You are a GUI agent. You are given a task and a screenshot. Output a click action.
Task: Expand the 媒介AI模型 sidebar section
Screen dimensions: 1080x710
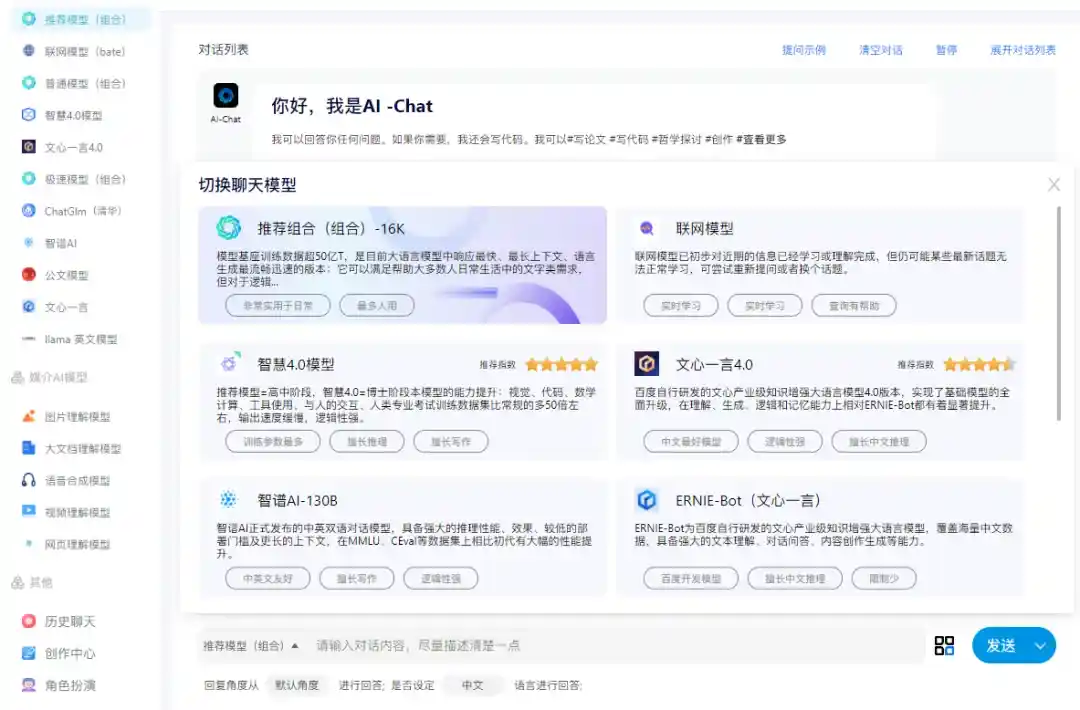50,377
